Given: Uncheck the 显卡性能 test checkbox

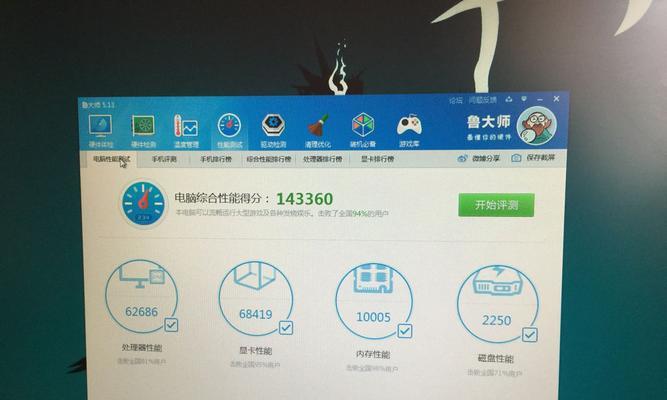Looking at the screenshot, I should point(286,328).
